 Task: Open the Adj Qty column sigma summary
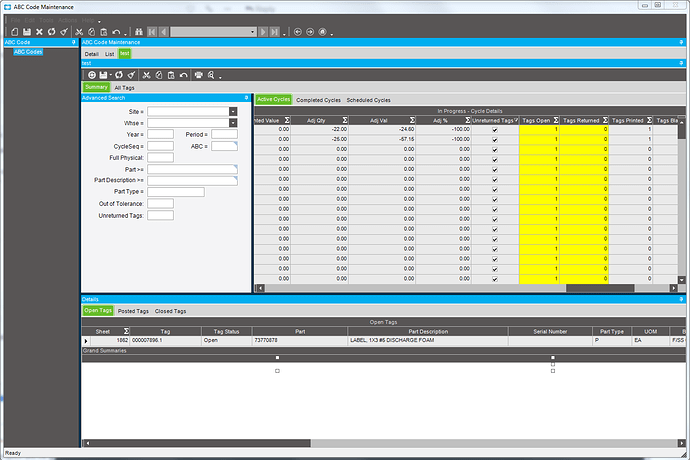coord(345,120)
